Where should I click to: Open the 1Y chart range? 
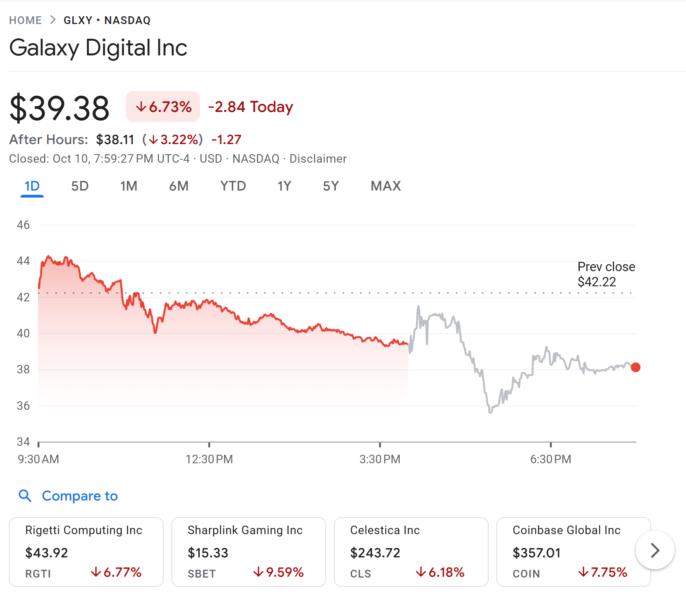(285, 186)
